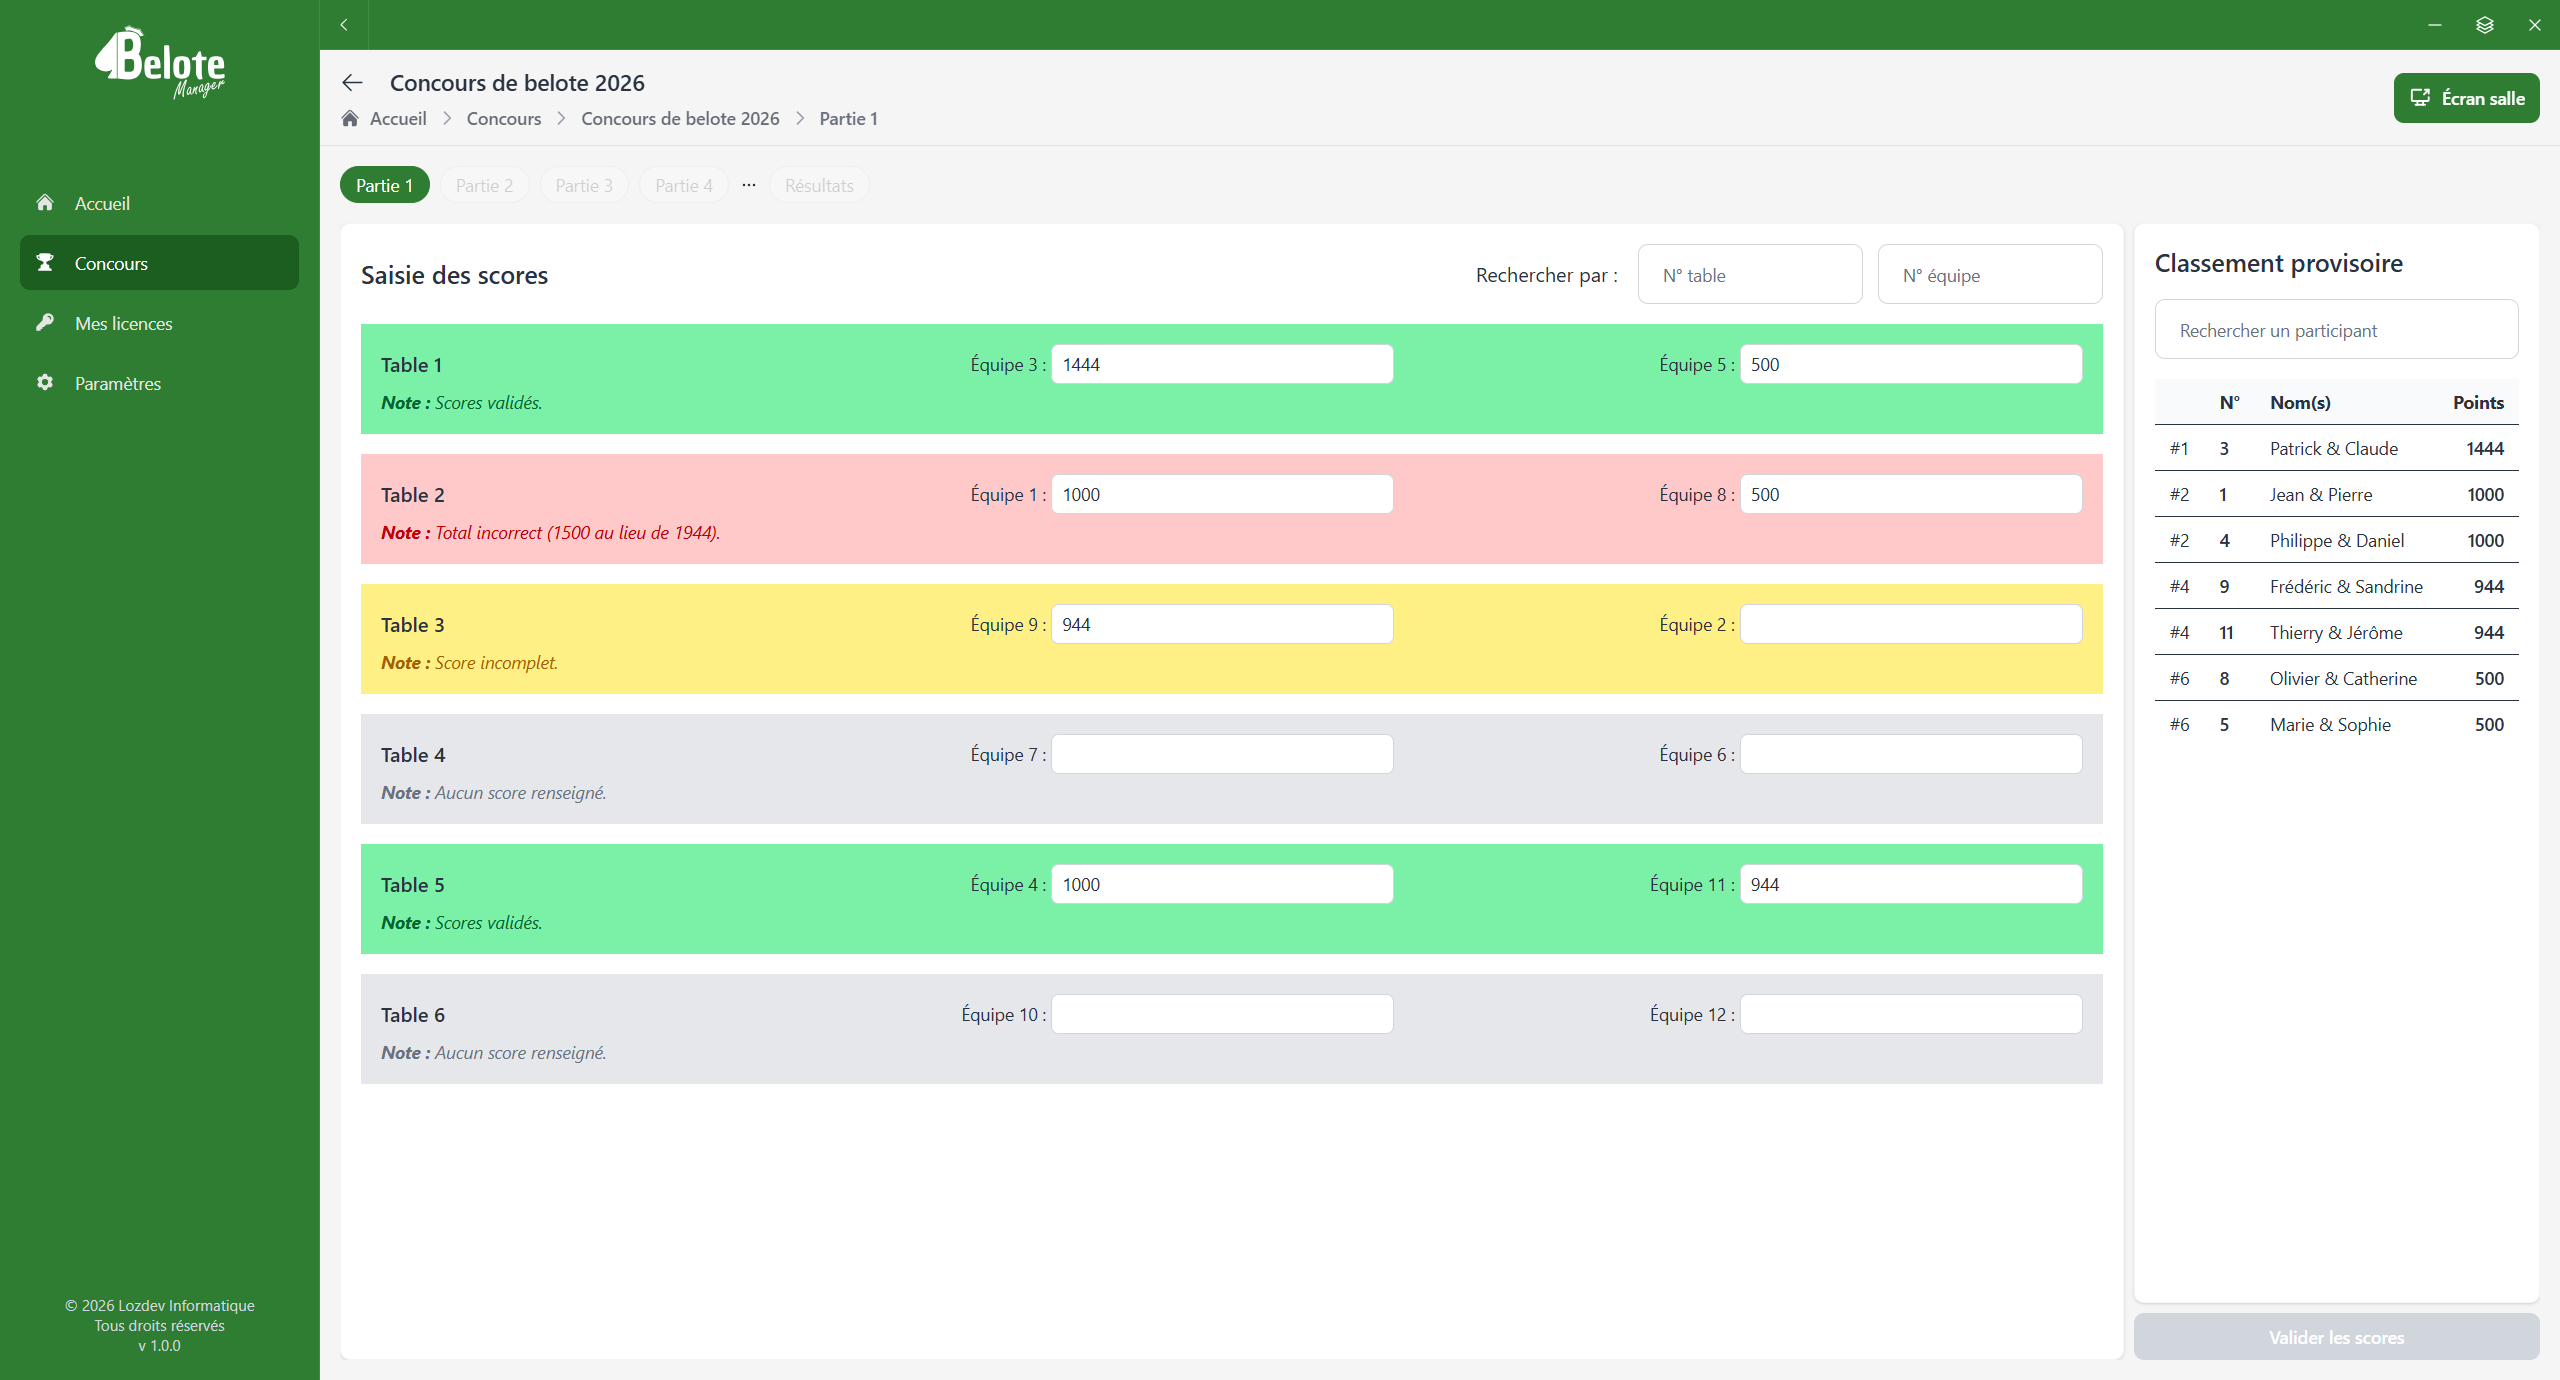Open the Écran salle display

[x=2466, y=98]
